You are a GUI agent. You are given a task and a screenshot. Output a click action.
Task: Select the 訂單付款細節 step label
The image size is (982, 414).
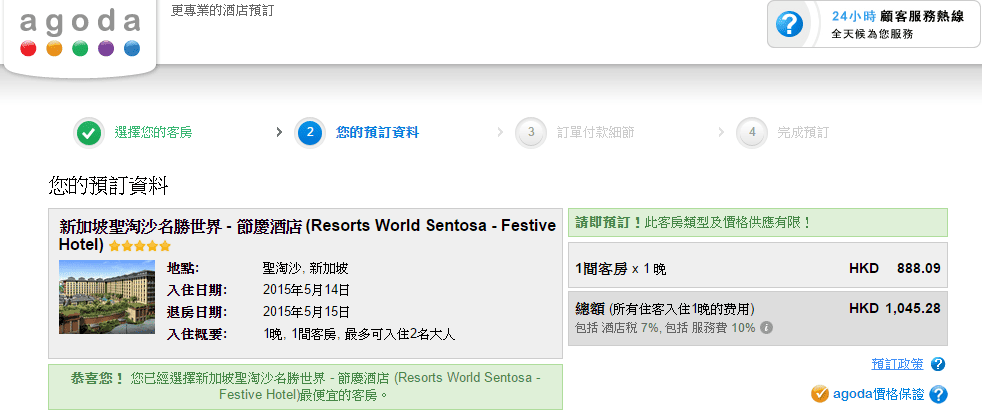[595, 132]
